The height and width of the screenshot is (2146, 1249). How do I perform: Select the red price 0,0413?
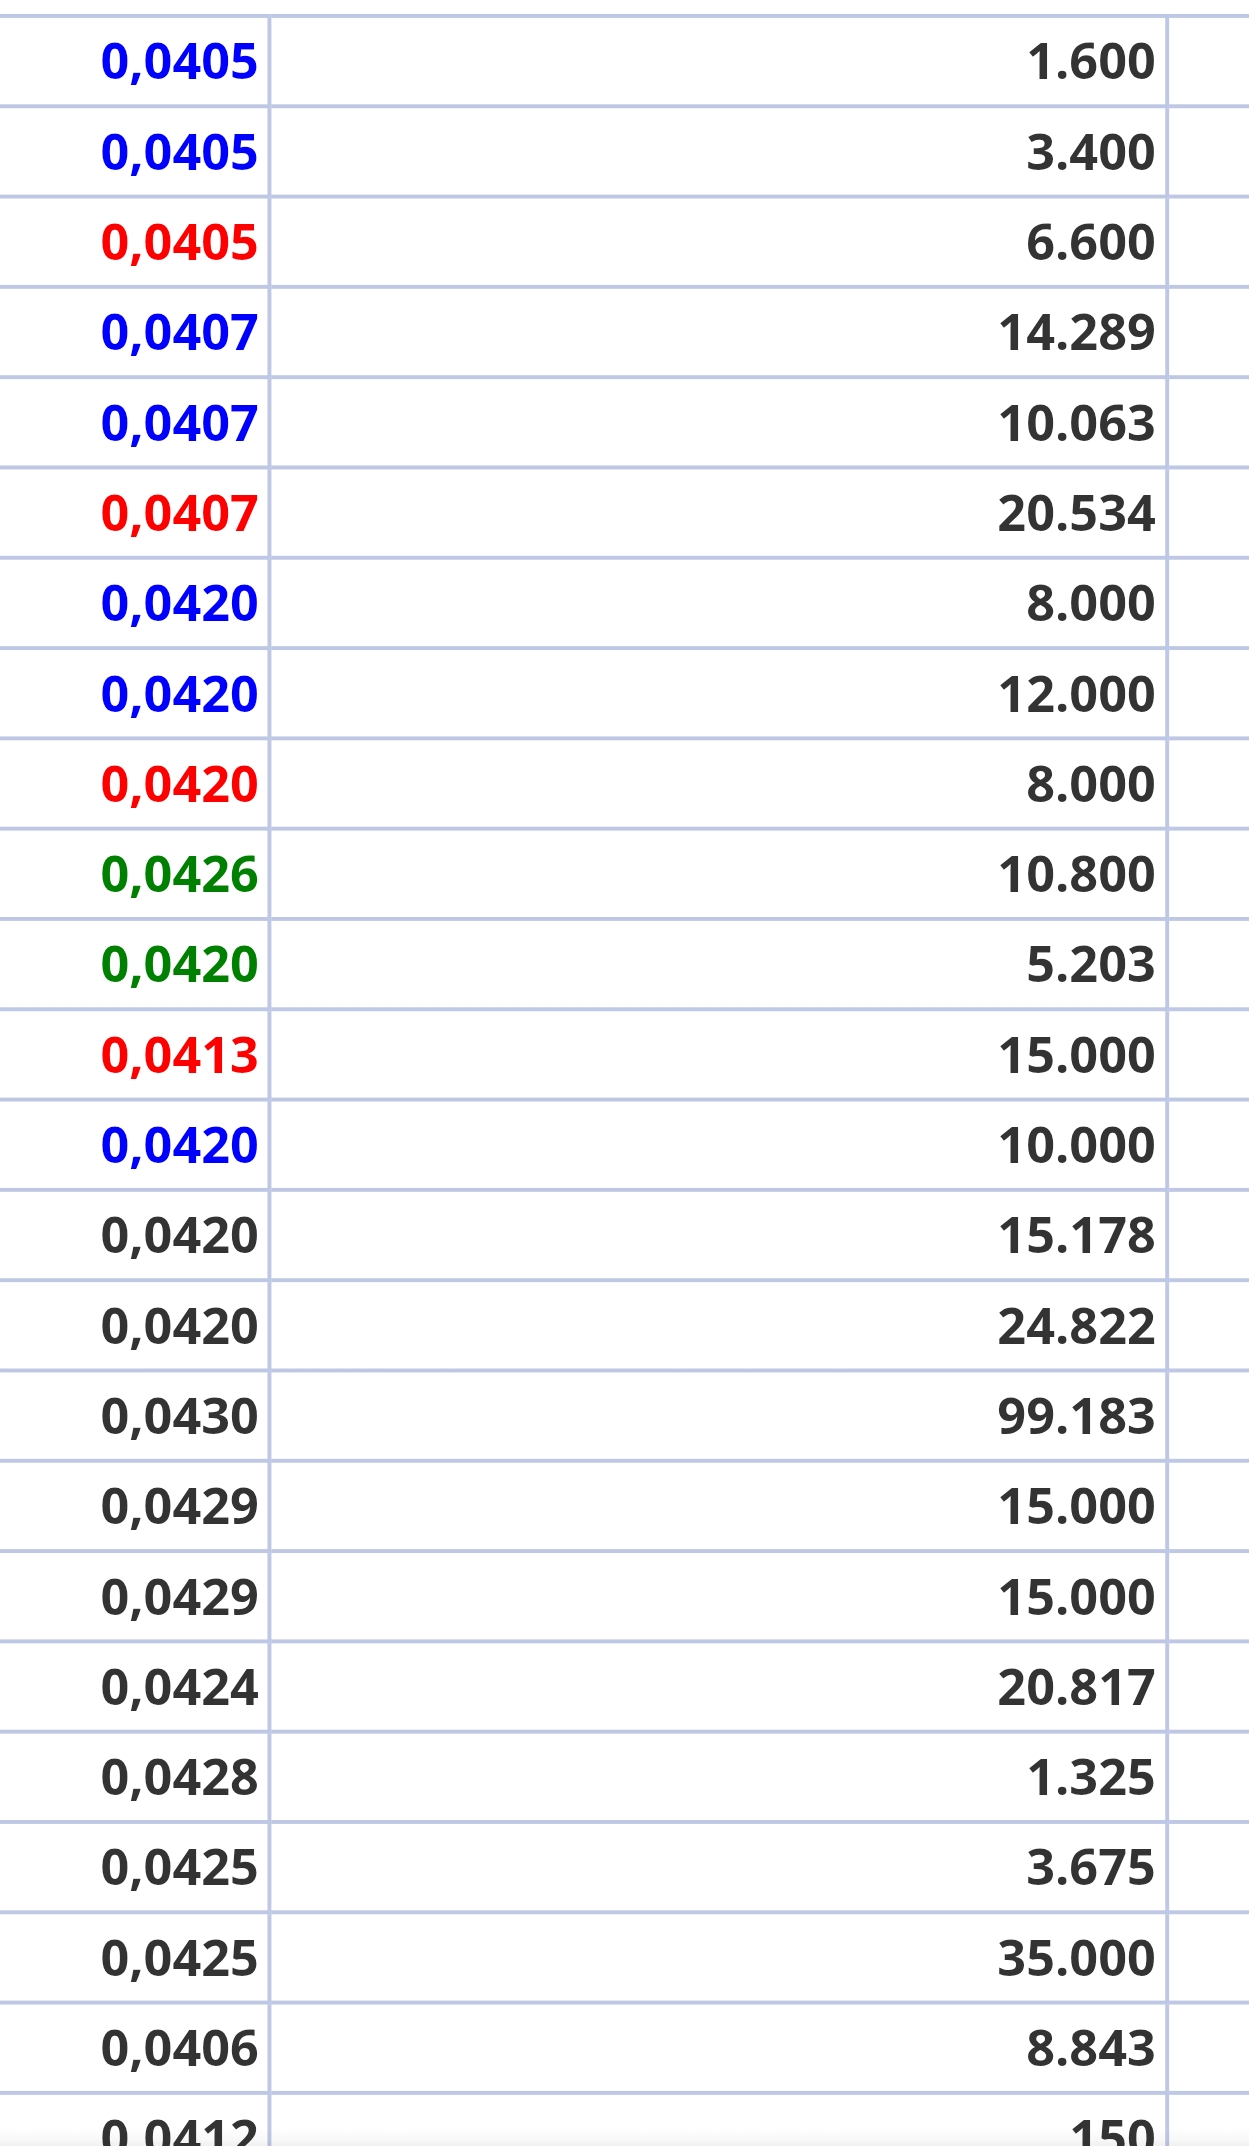(x=179, y=1056)
